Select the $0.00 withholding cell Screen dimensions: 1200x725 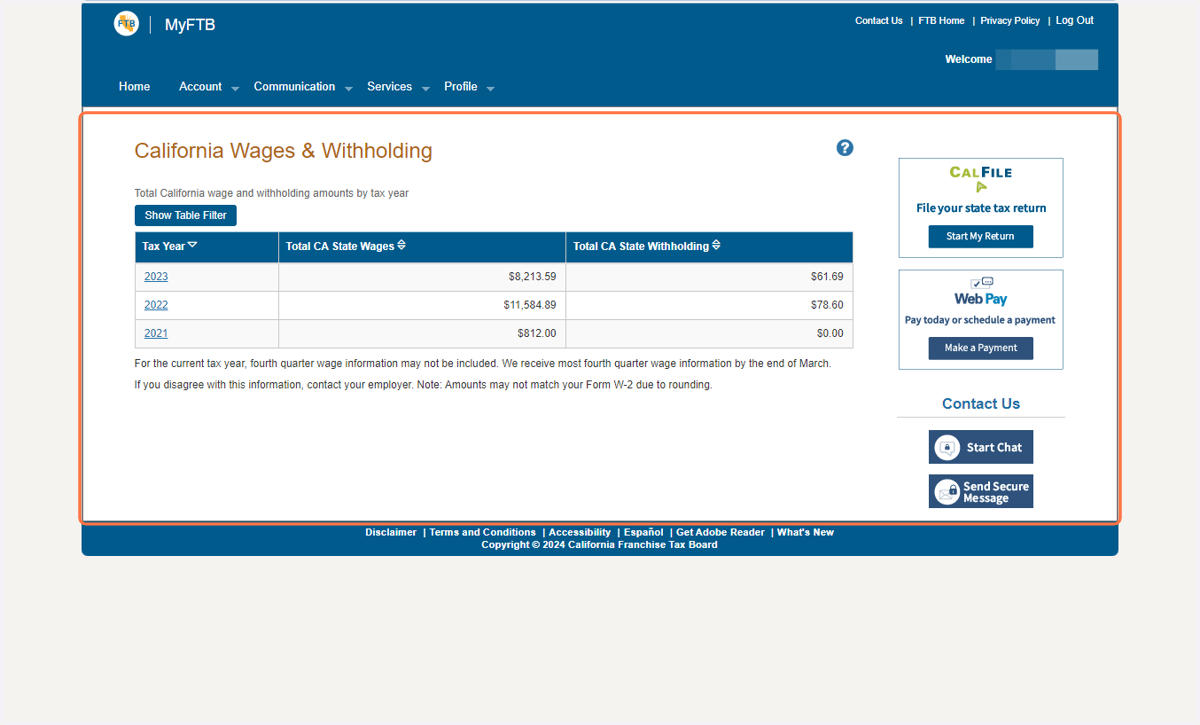pos(709,333)
